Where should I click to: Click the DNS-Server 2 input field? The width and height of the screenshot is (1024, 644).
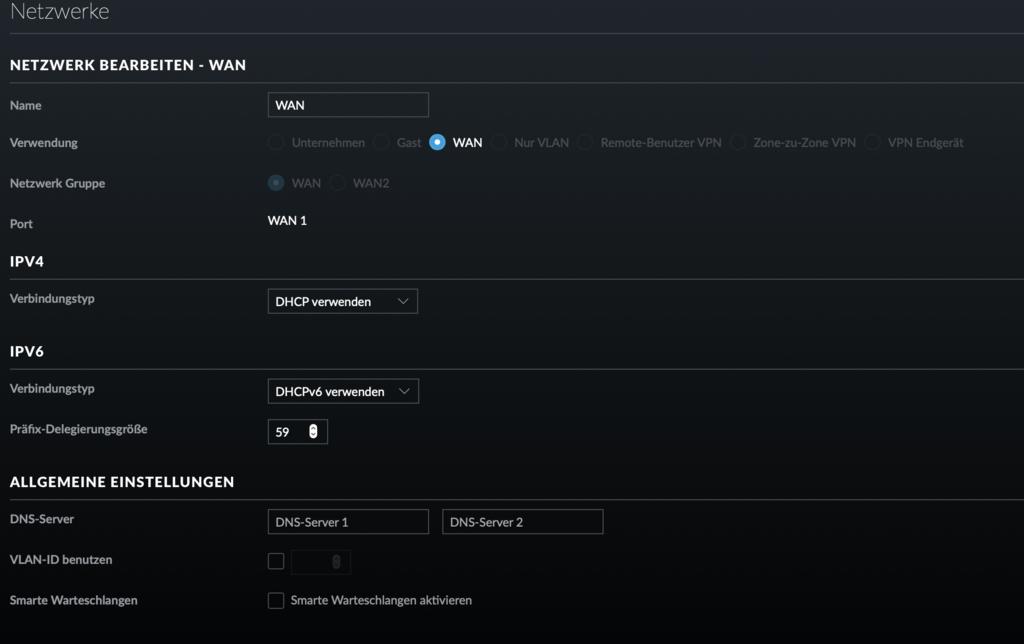[x=522, y=522]
